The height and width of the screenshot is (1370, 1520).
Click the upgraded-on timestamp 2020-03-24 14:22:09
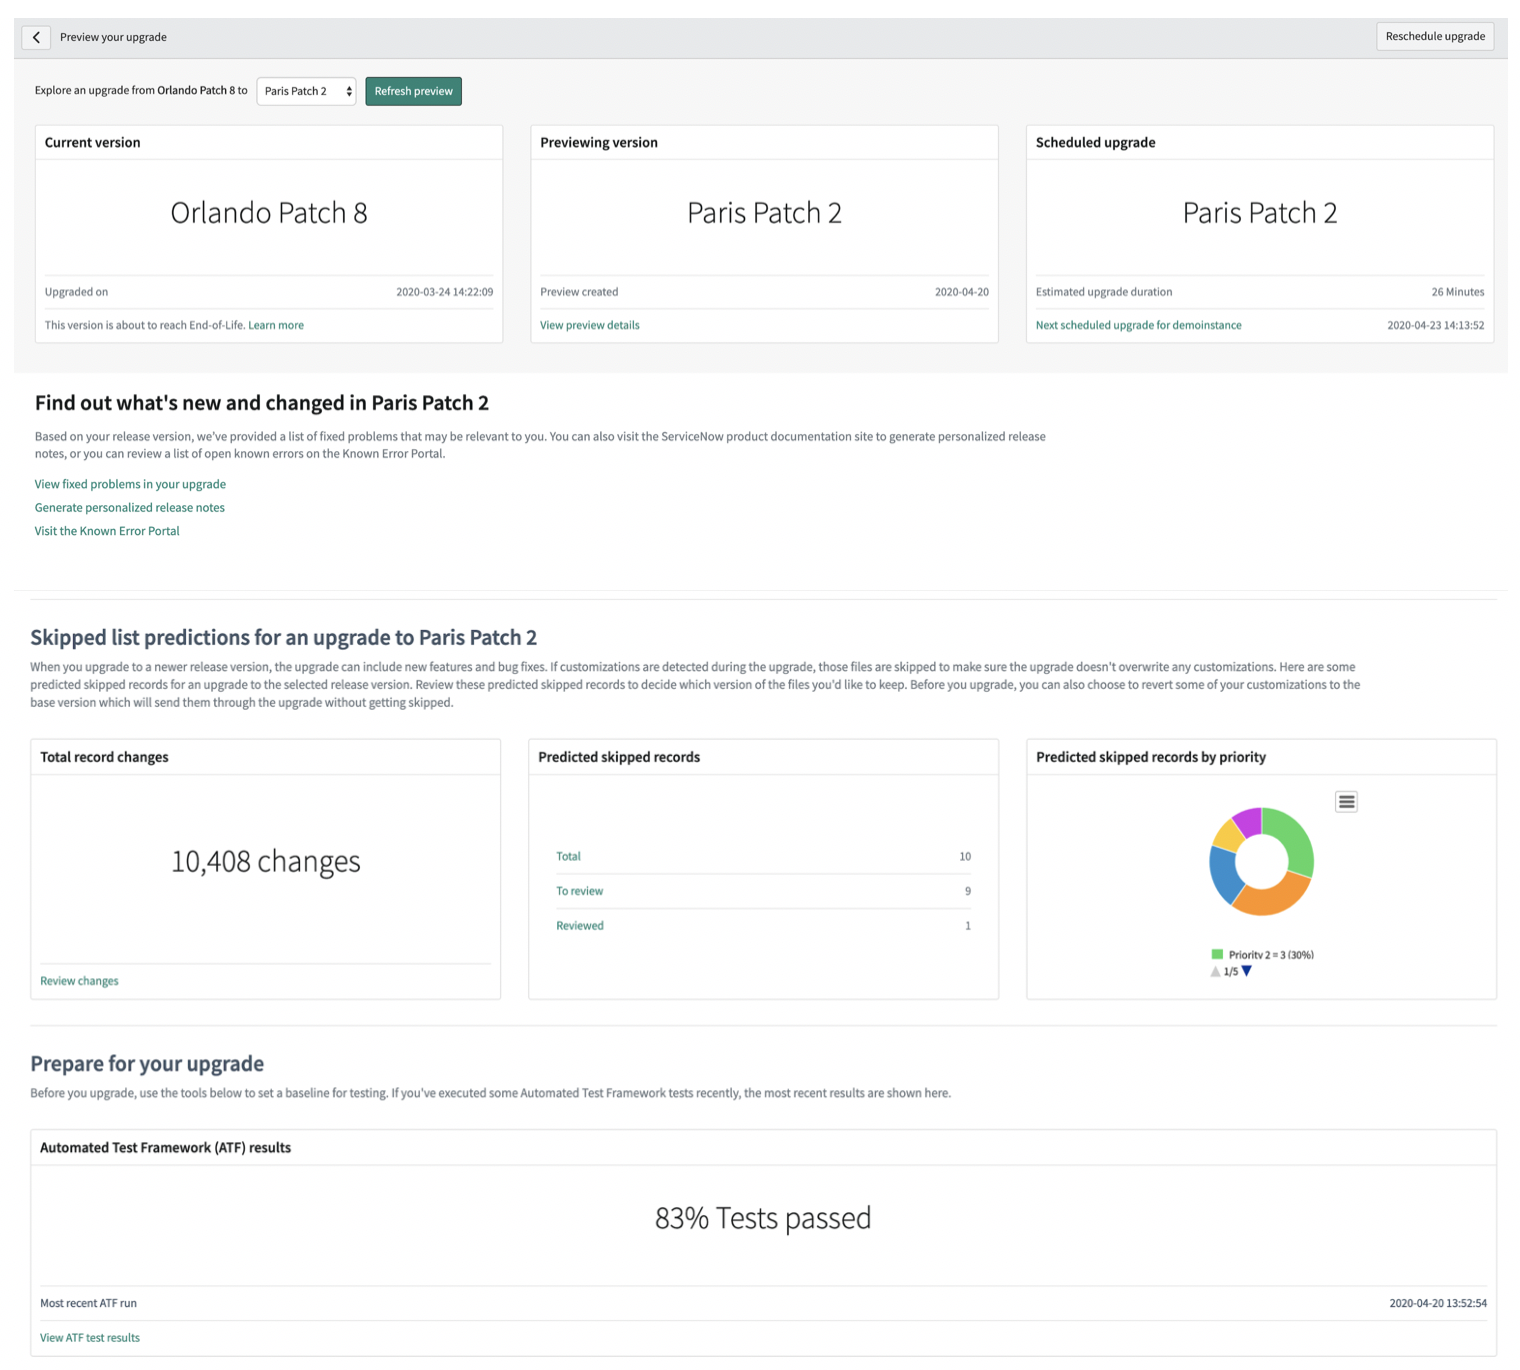[x=444, y=292]
